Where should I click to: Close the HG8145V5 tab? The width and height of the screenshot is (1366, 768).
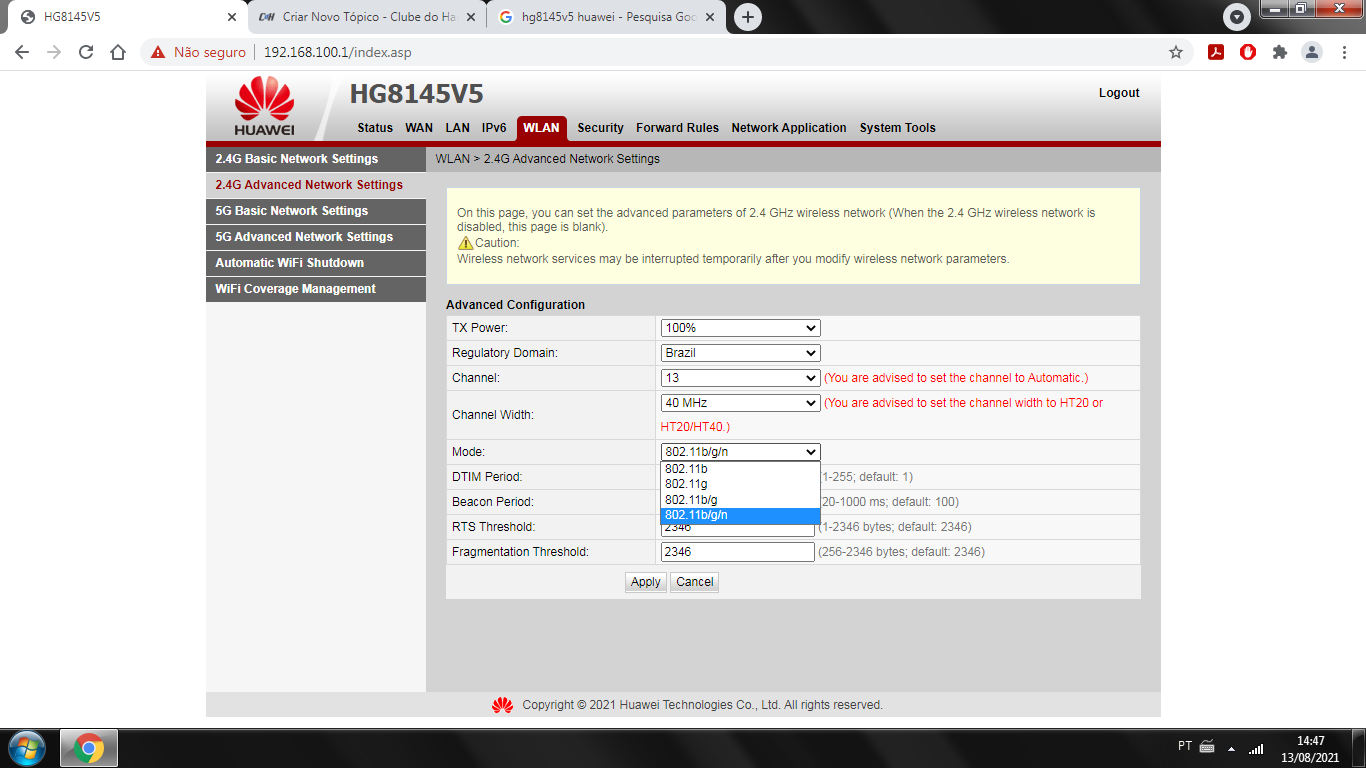232,17
